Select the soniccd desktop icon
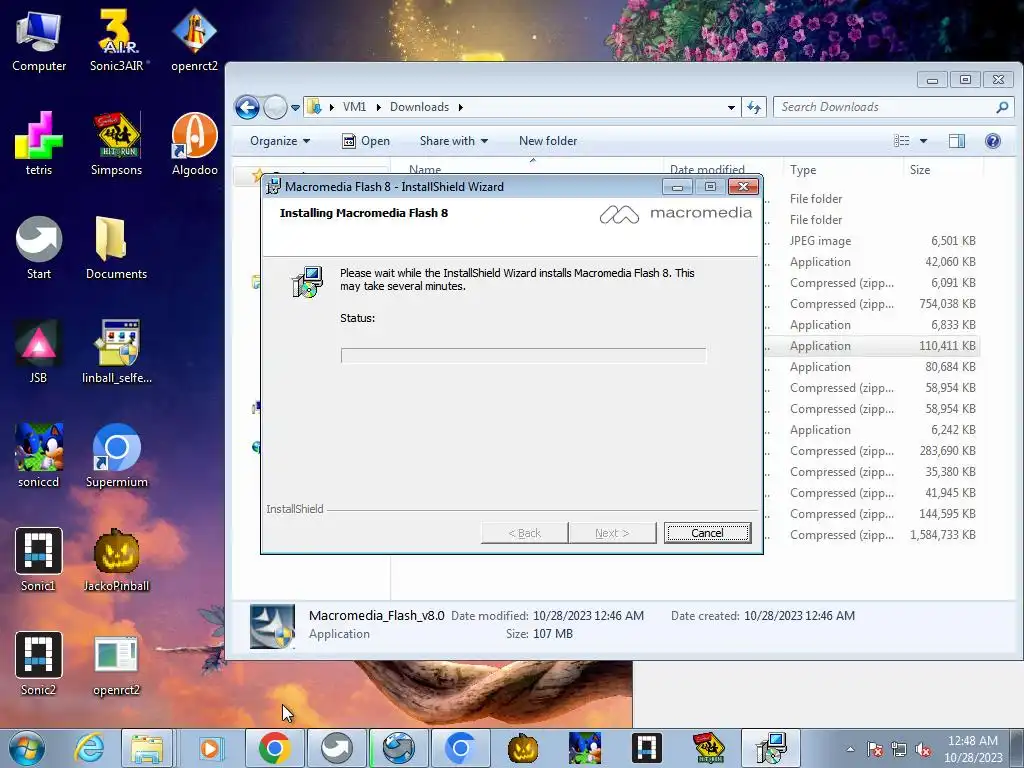This screenshot has height=768, width=1024. tap(39, 456)
